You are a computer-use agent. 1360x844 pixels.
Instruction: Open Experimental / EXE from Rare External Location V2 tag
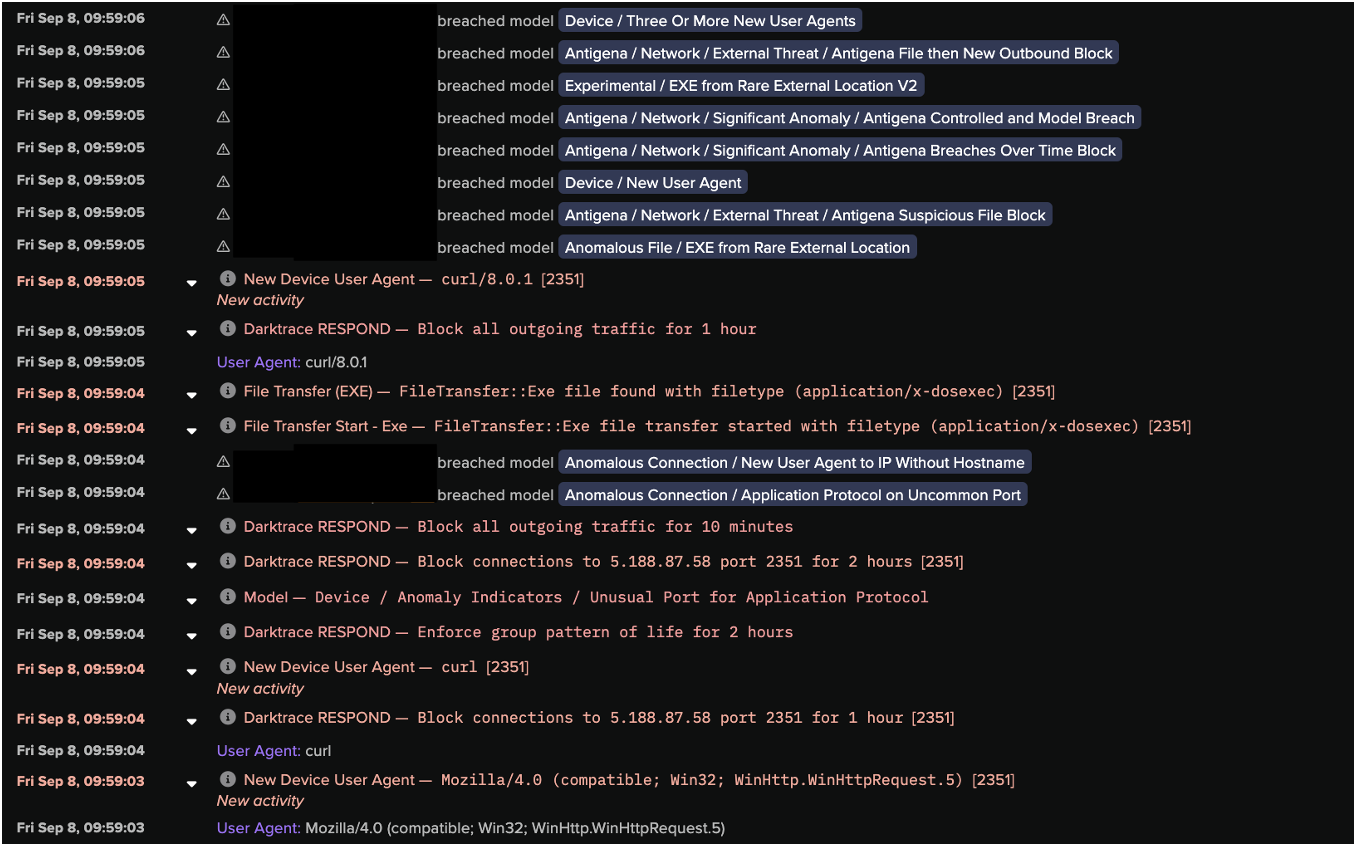pyautogui.click(x=741, y=86)
